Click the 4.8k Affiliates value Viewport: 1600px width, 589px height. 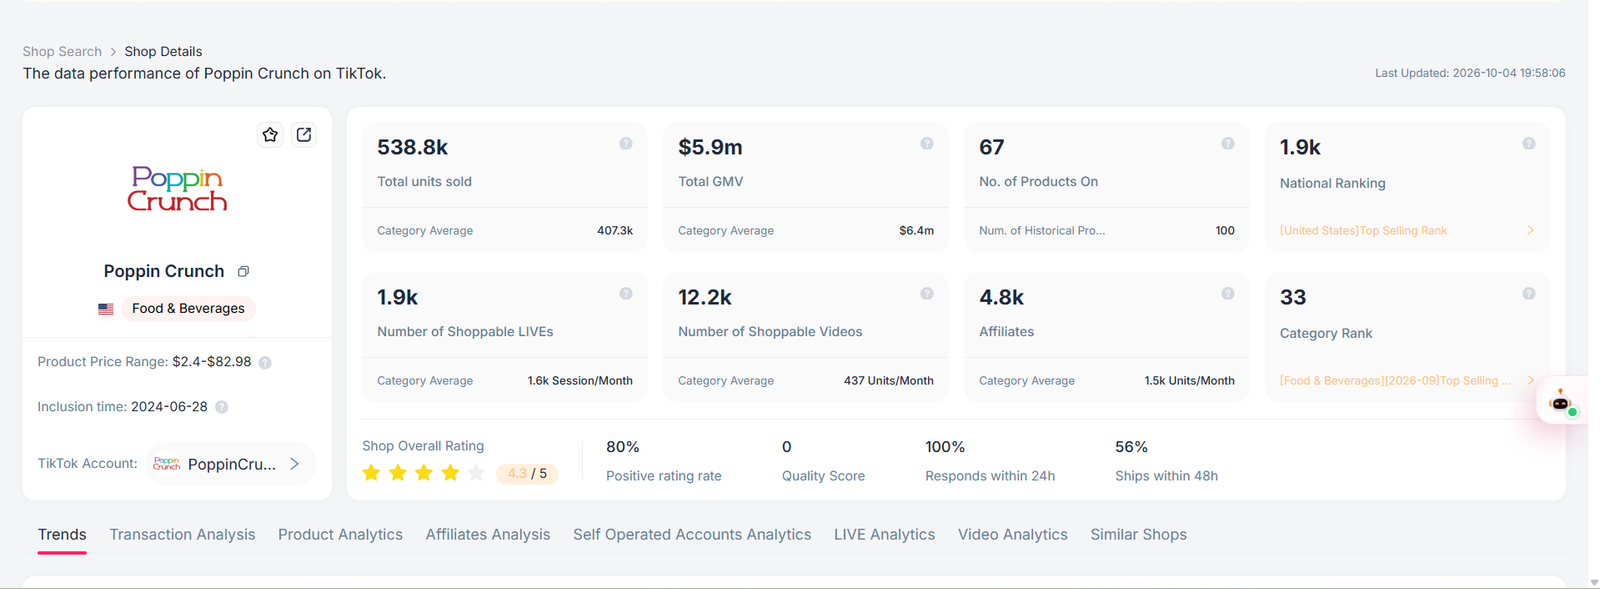1001,298
